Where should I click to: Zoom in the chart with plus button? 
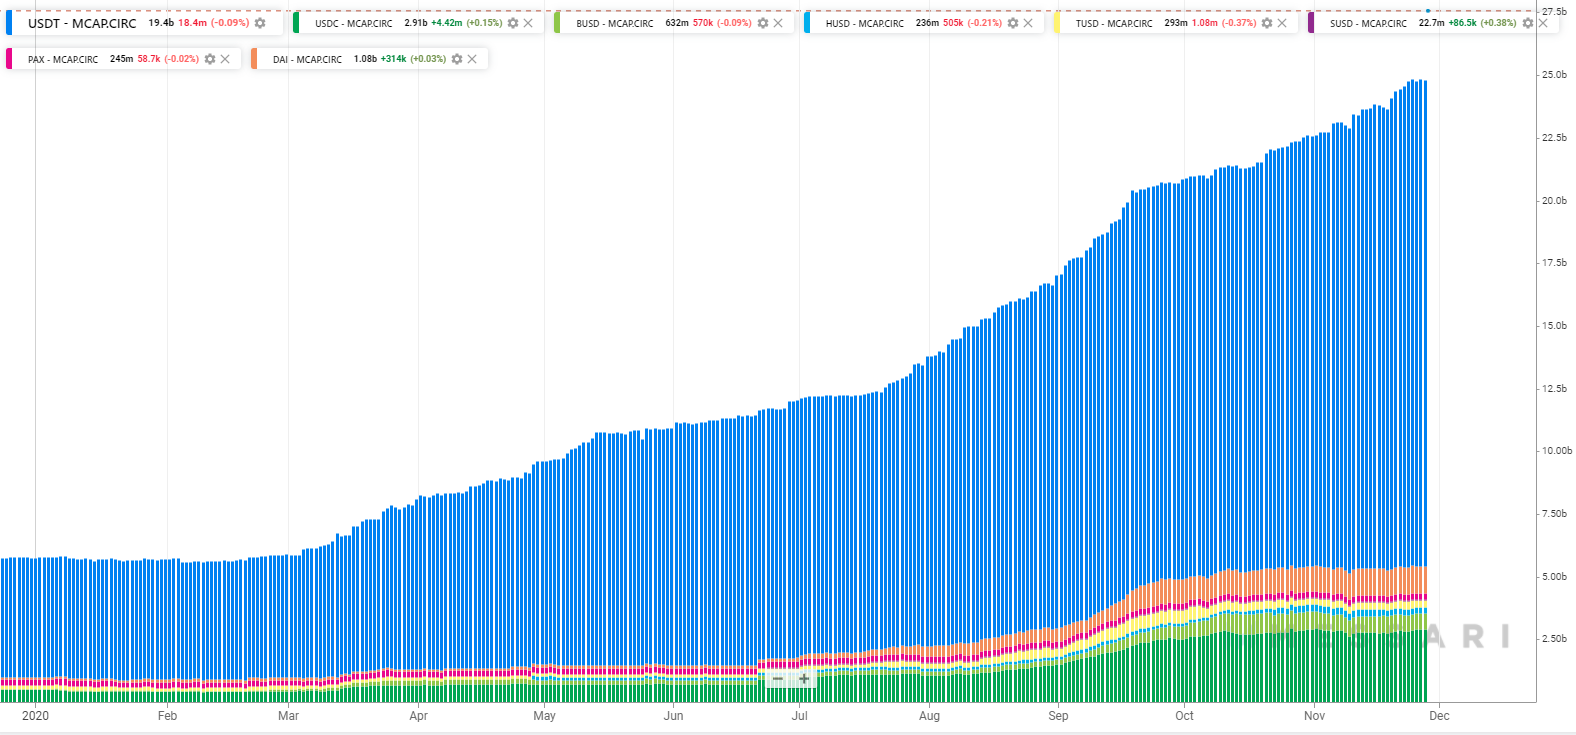(804, 679)
